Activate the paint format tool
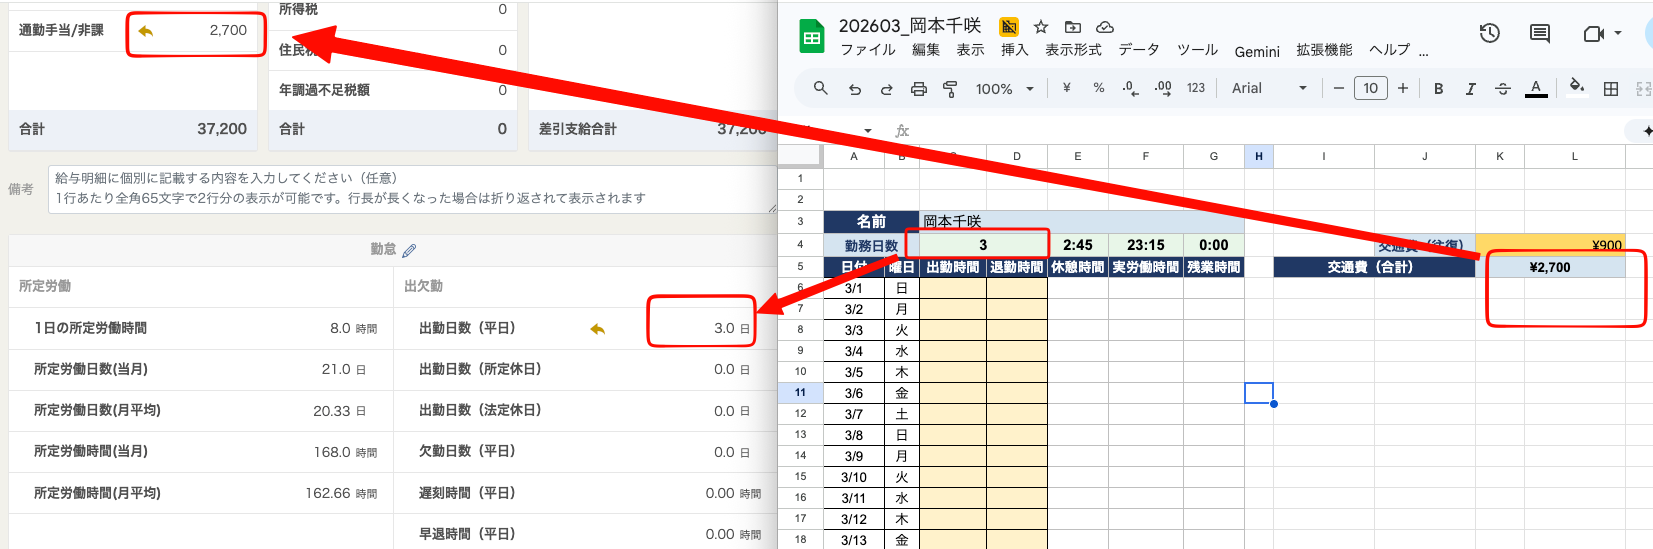1653x549 pixels. [950, 89]
